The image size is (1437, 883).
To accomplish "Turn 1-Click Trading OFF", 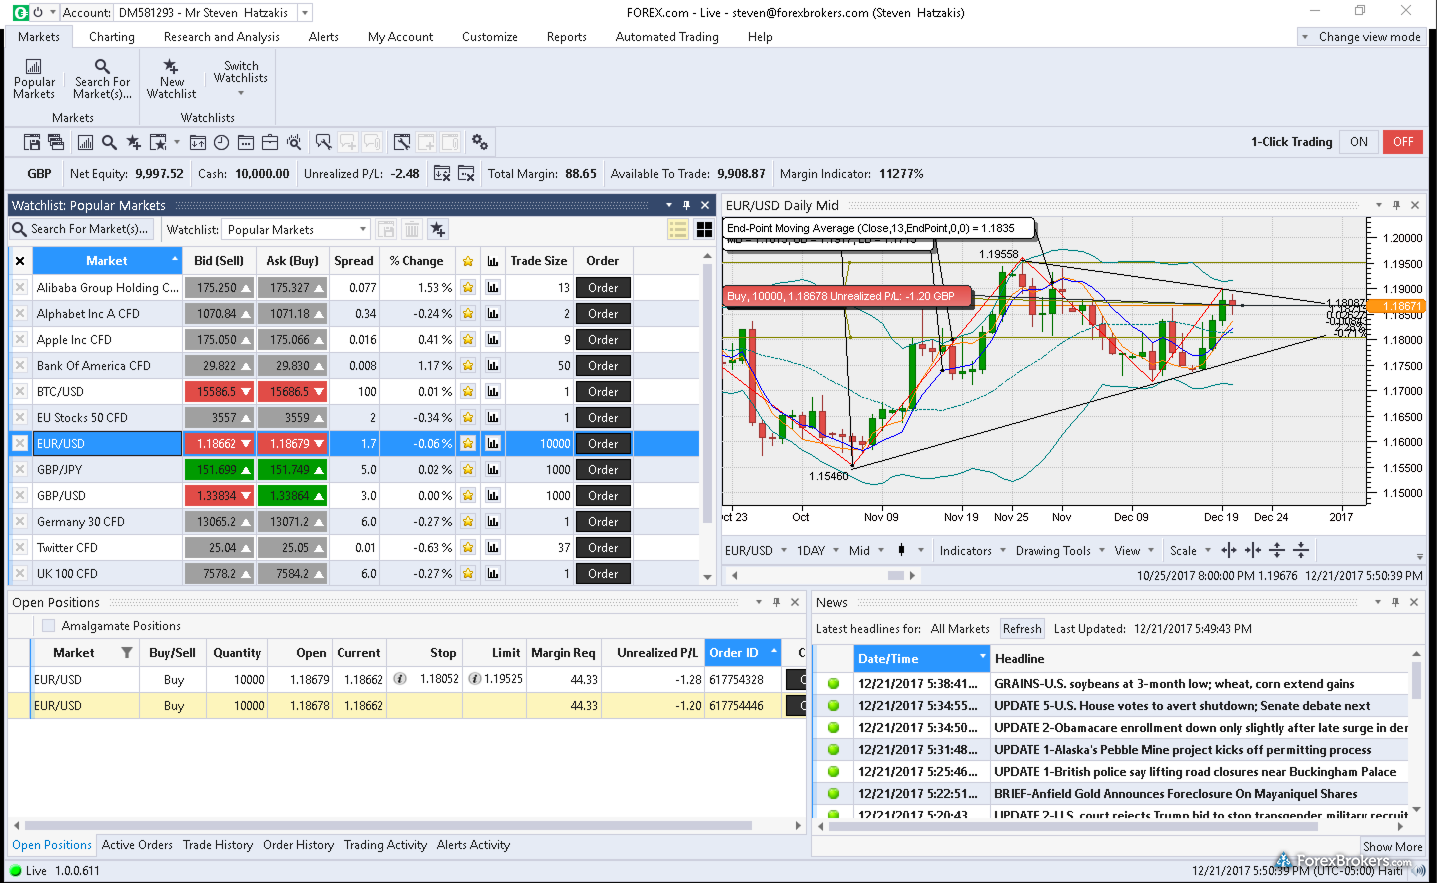I will 1403,142.
